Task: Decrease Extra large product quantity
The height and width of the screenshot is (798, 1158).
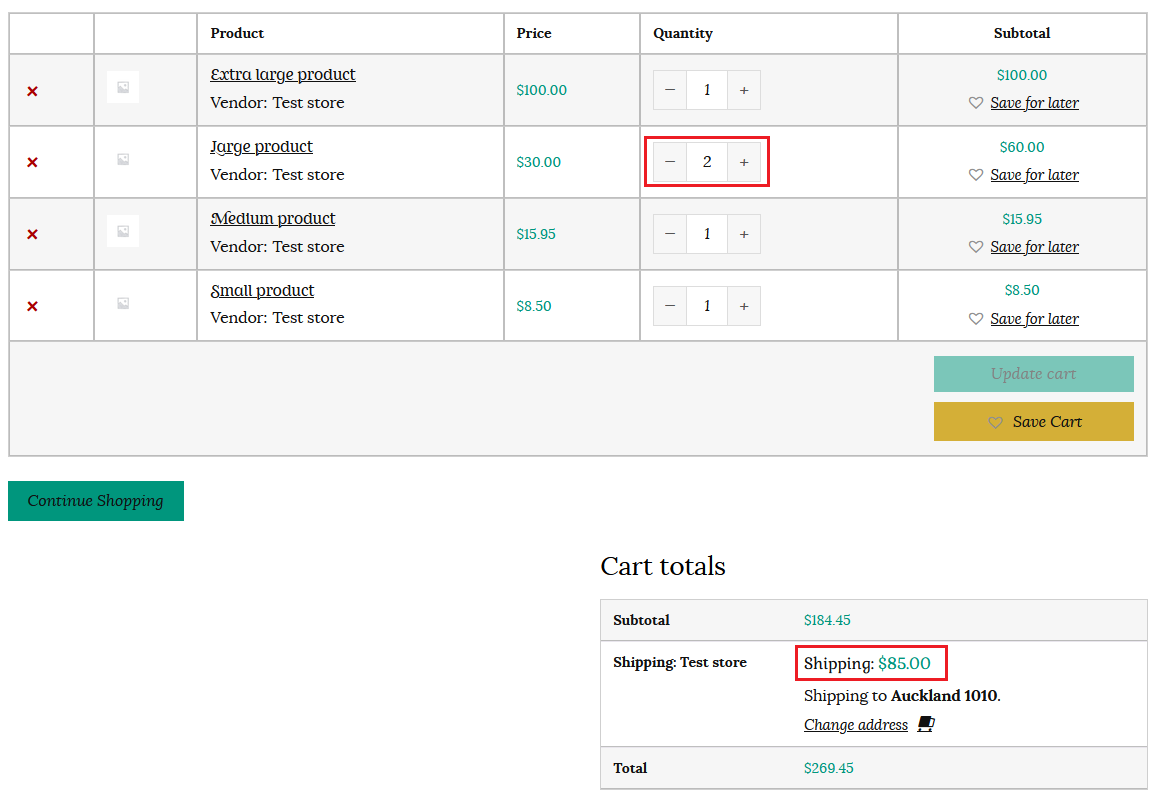Action: pyautogui.click(x=670, y=90)
